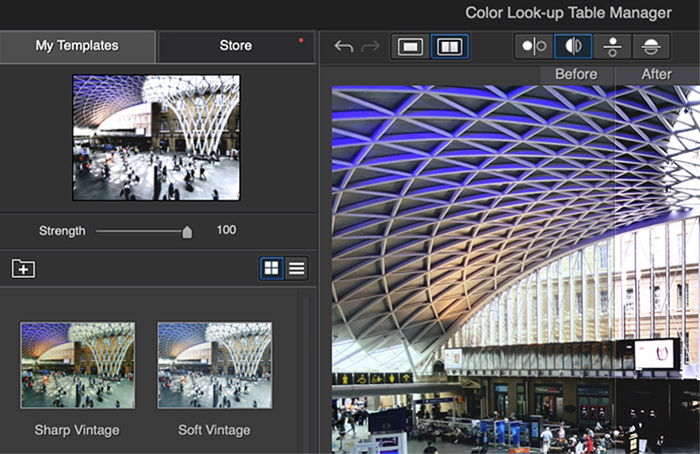Screen dimensions: 700x454
Task: Click the template preview image
Action: click(x=156, y=137)
